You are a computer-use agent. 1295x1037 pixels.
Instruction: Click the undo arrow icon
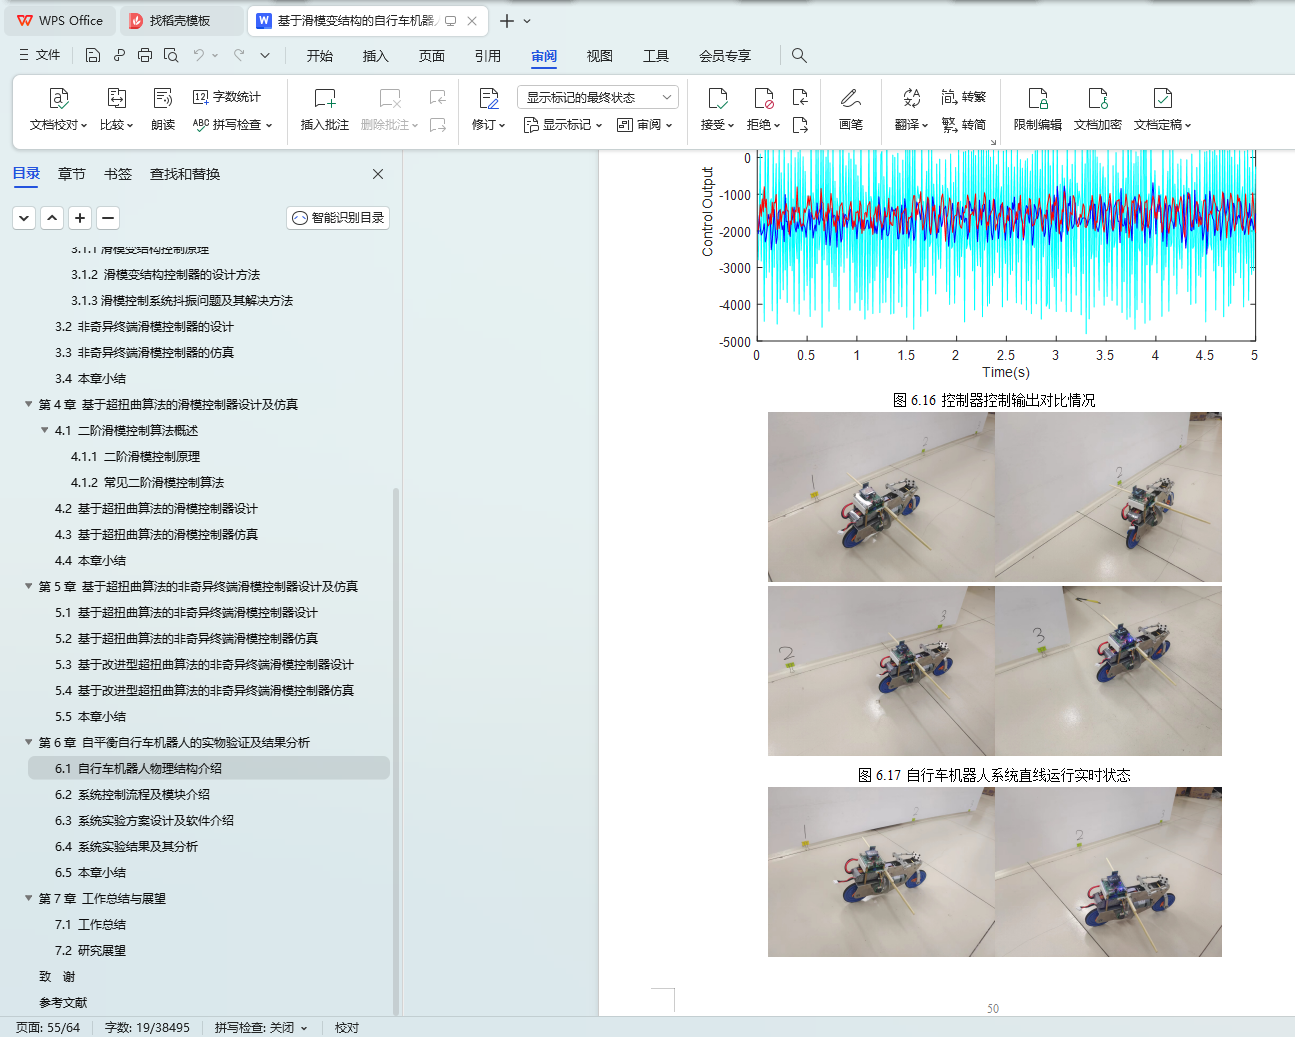pos(199,55)
